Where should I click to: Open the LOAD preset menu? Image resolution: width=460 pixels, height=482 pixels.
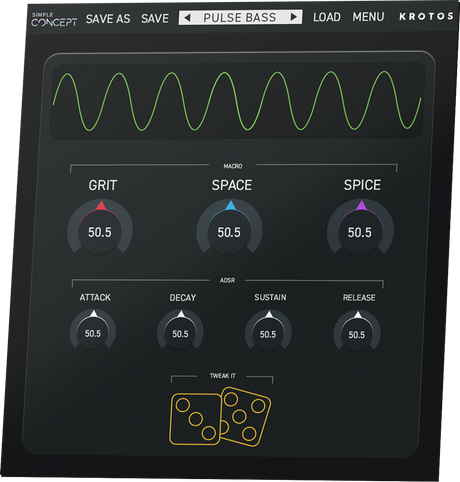pos(327,17)
